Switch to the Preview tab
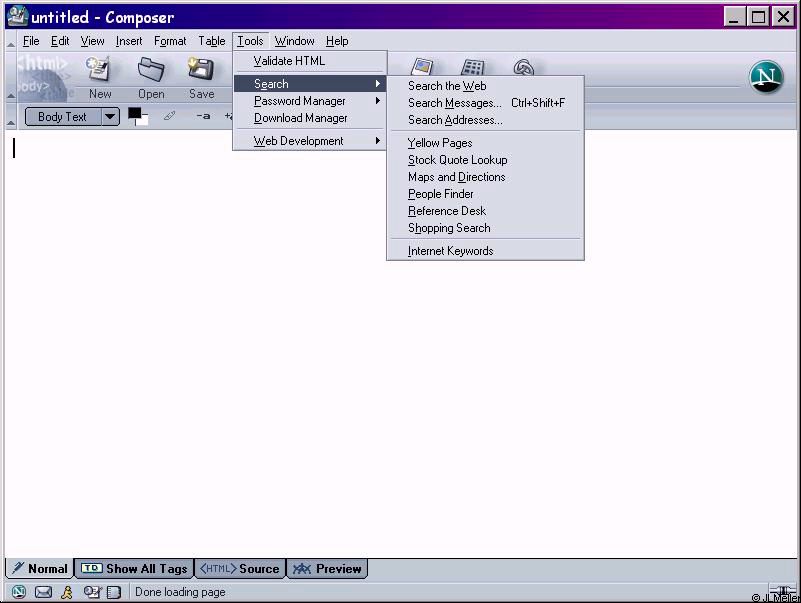This screenshot has height=603, width=801. coord(327,568)
